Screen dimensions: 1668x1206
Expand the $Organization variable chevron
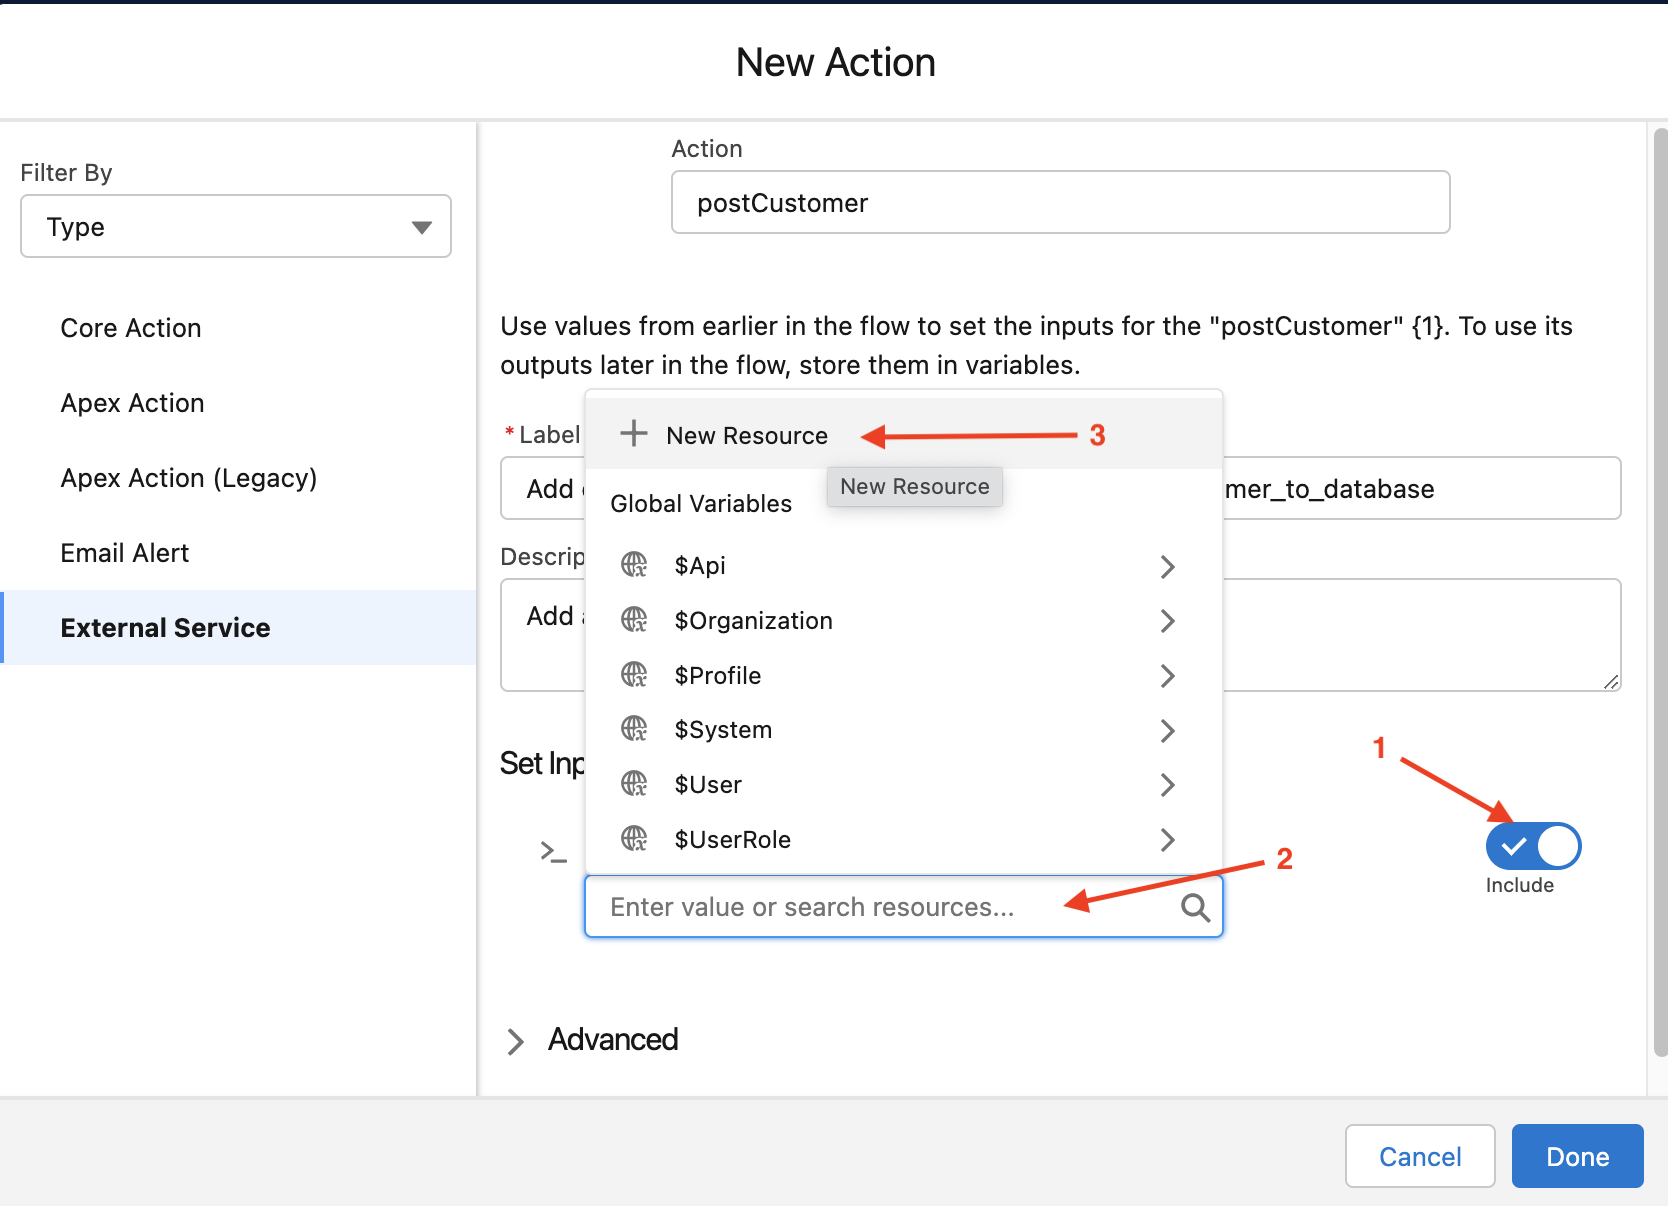tap(1167, 621)
